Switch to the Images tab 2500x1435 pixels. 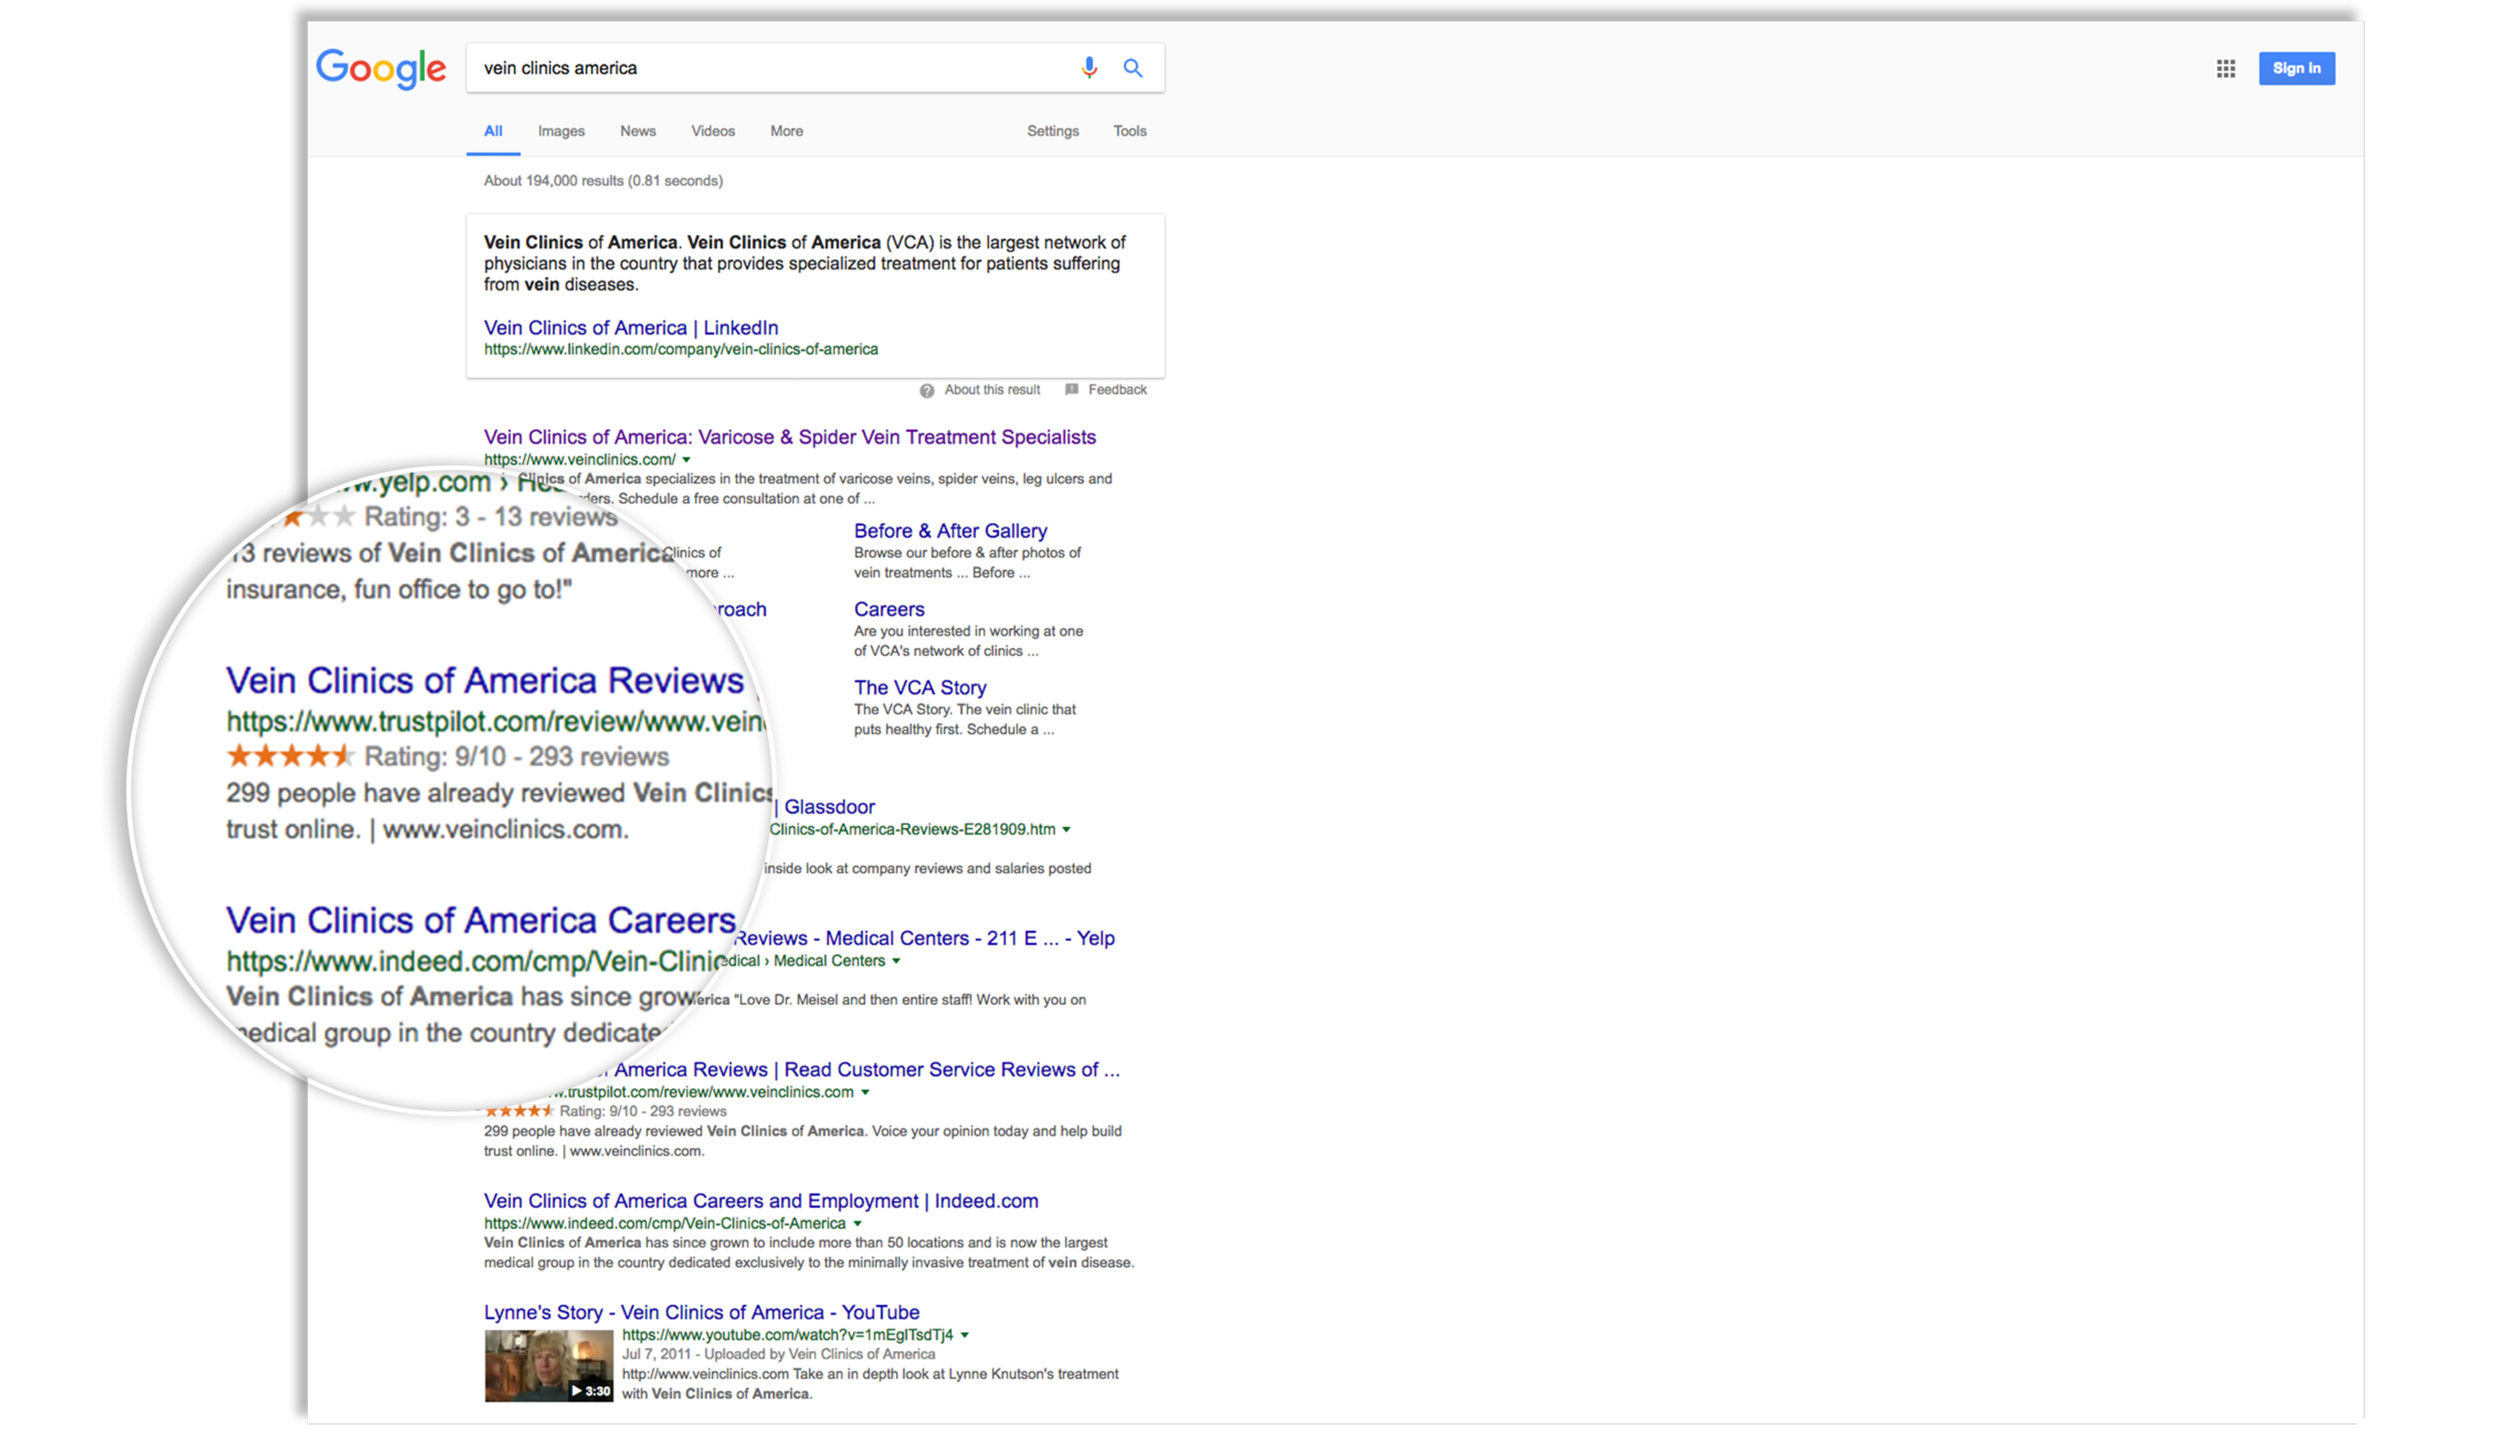coord(561,131)
